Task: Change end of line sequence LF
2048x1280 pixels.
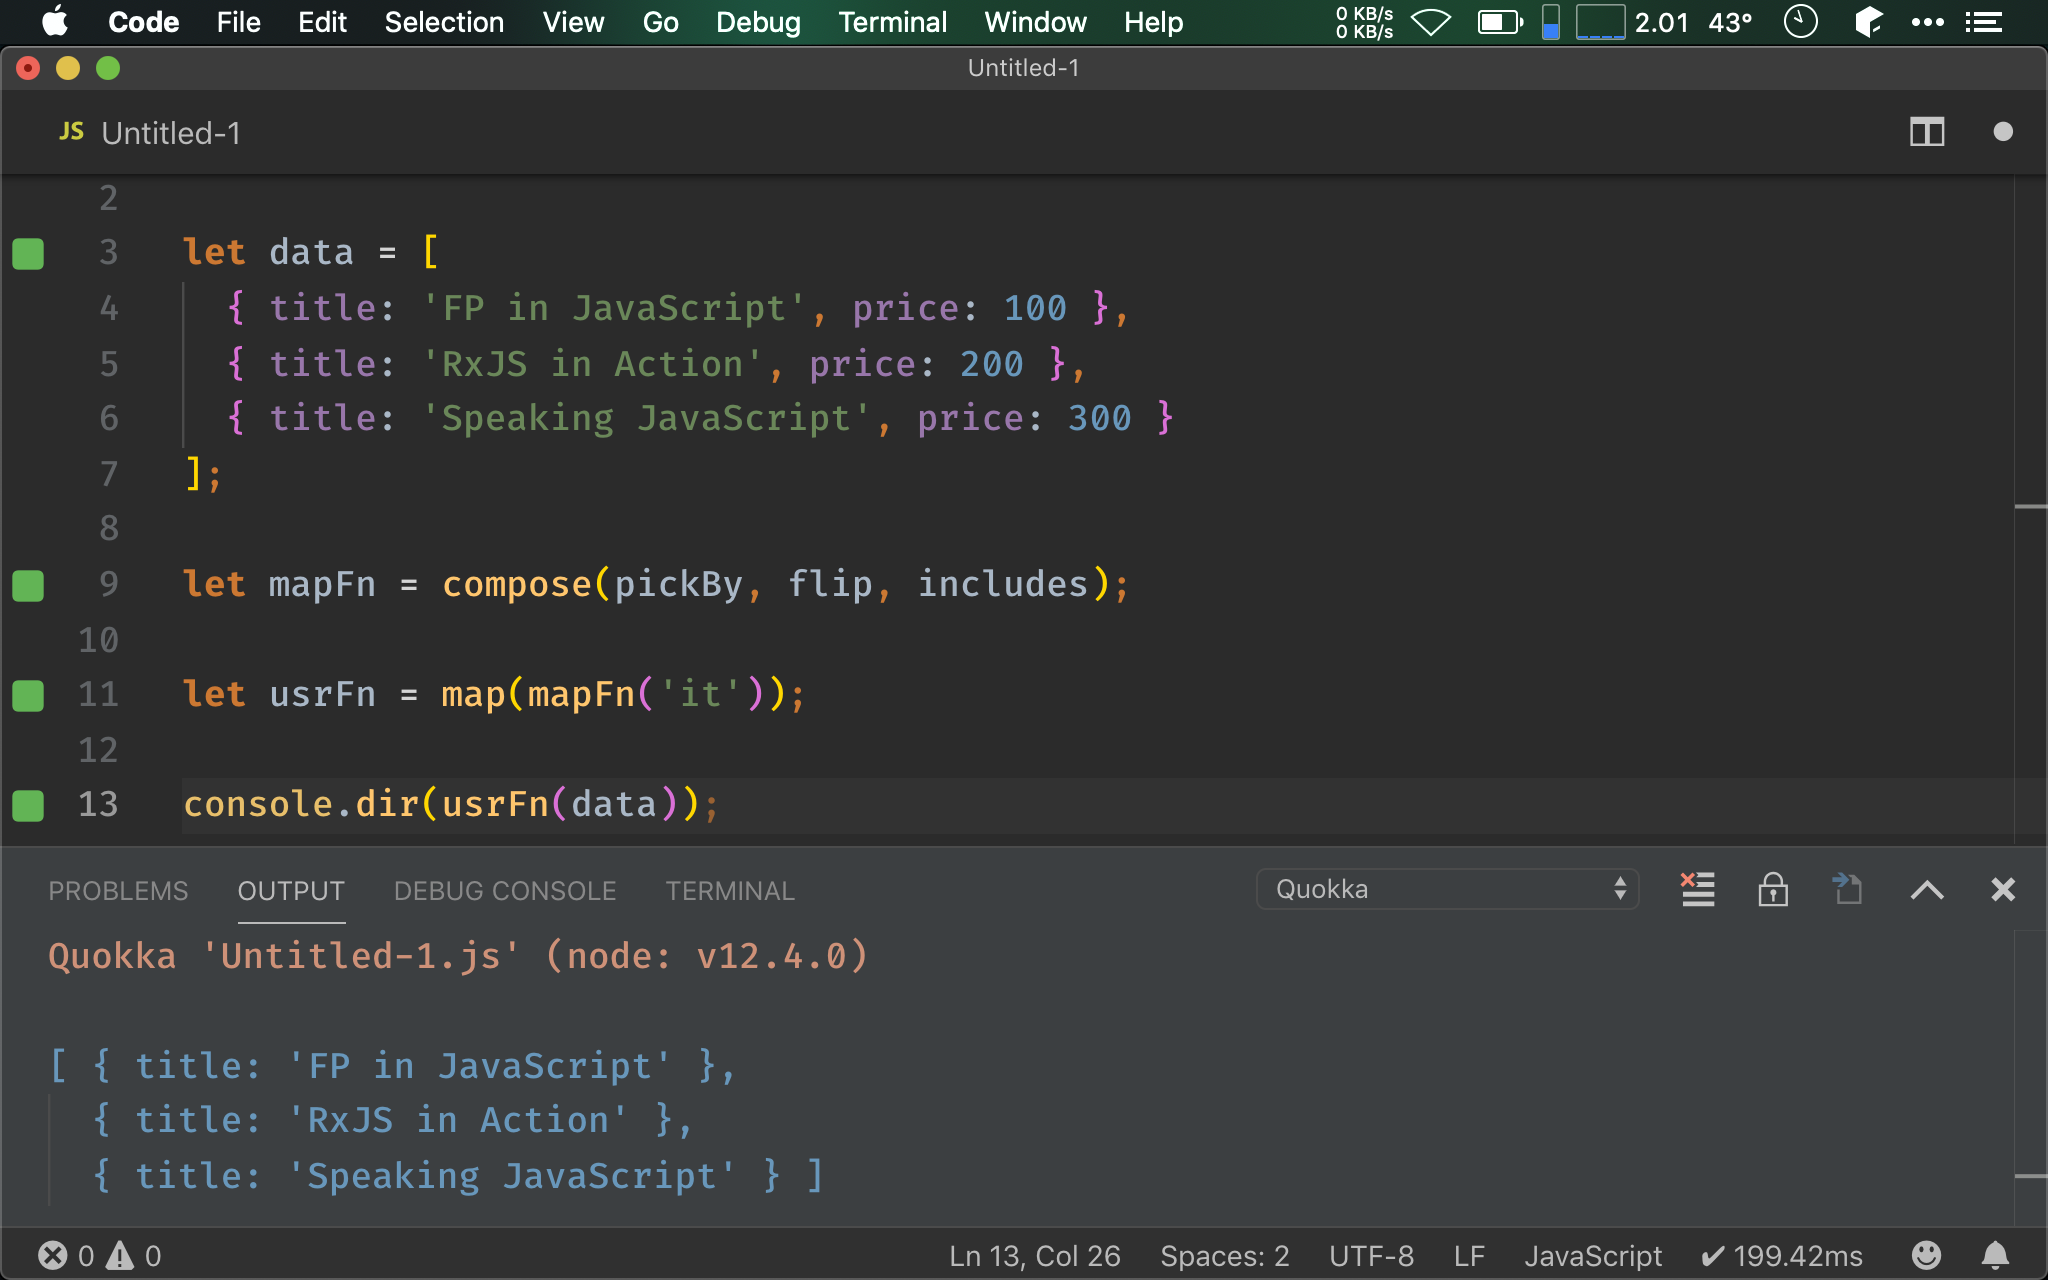Action: pyautogui.click(x=1469, y=1255)
